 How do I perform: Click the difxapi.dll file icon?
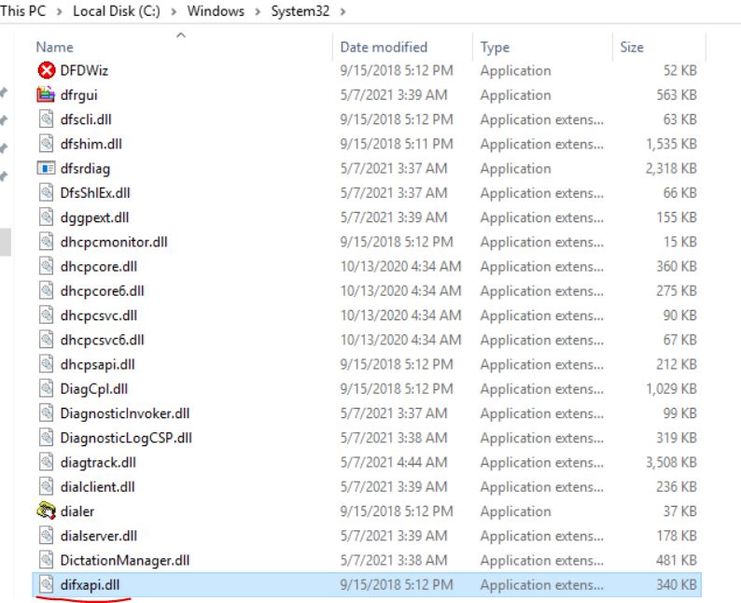tap(46, 585)
